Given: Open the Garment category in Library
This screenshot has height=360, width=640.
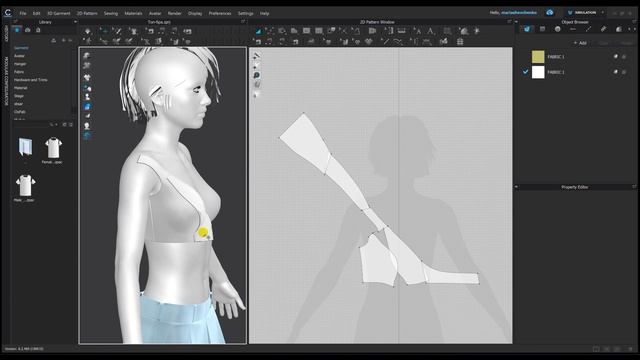Looking at the screenshot, I should tap(21, 48).
